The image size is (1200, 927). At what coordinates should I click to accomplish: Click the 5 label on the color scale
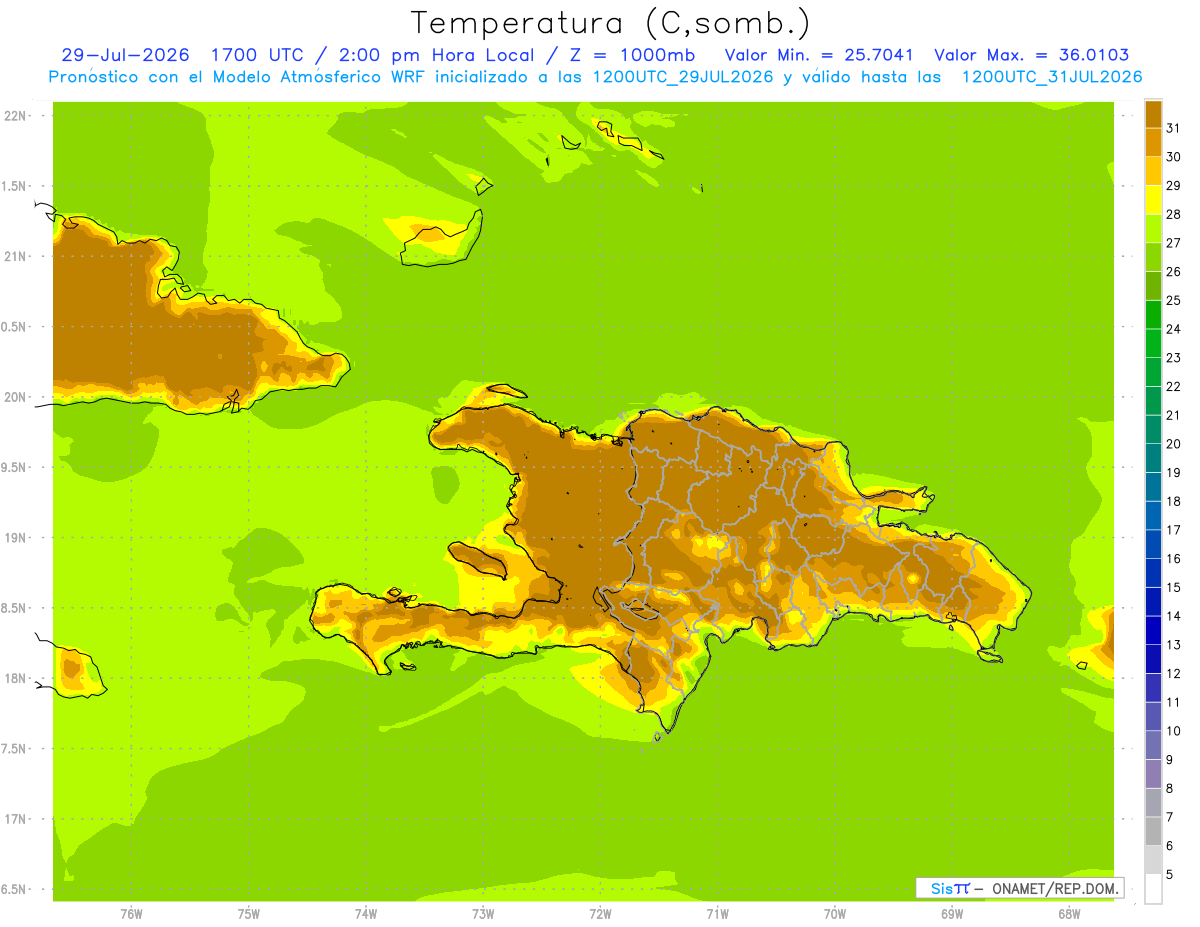(x=1170, y=875)
